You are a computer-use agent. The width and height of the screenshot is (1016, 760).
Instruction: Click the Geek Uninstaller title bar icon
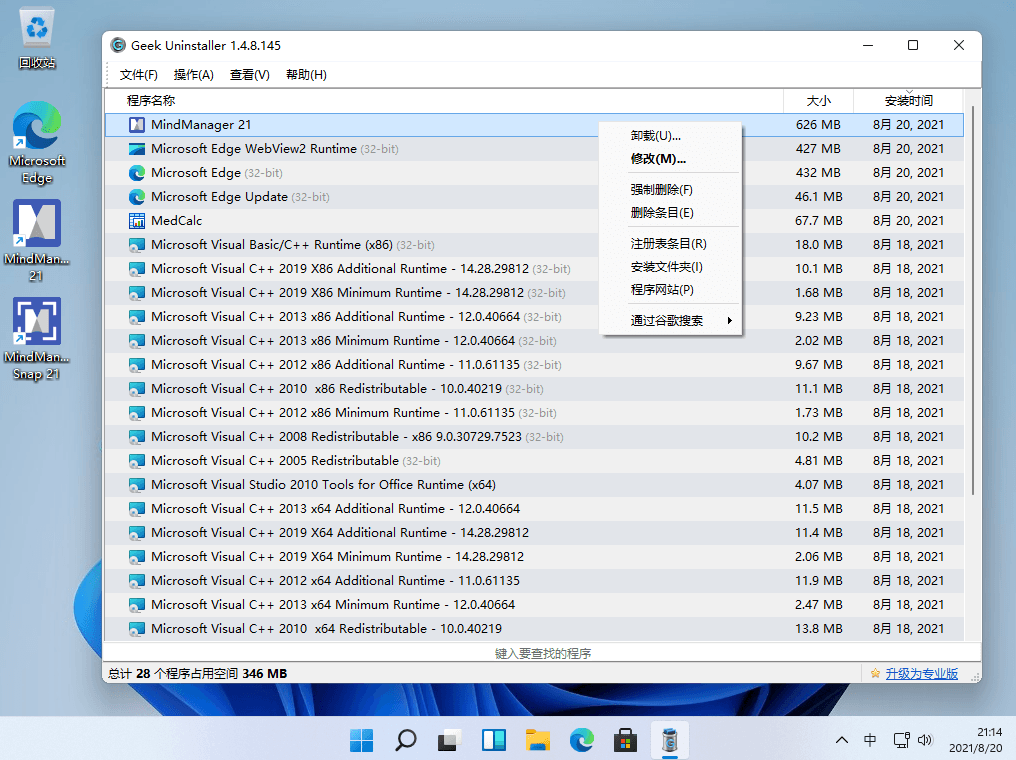coord(118,45)
